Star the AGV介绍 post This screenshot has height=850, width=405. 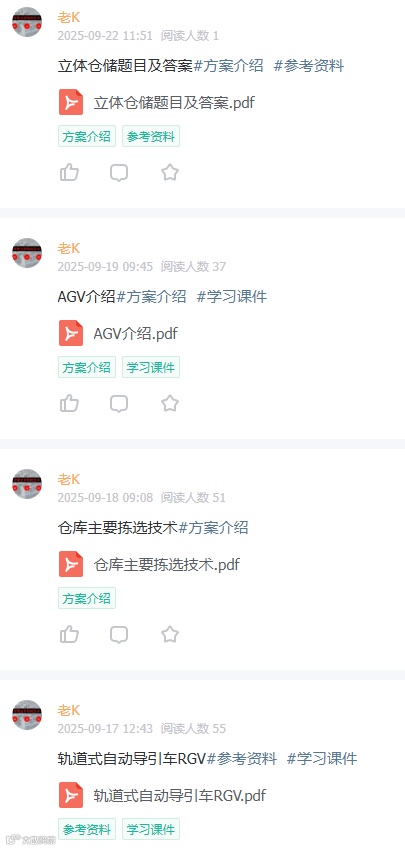coord(170,403)
